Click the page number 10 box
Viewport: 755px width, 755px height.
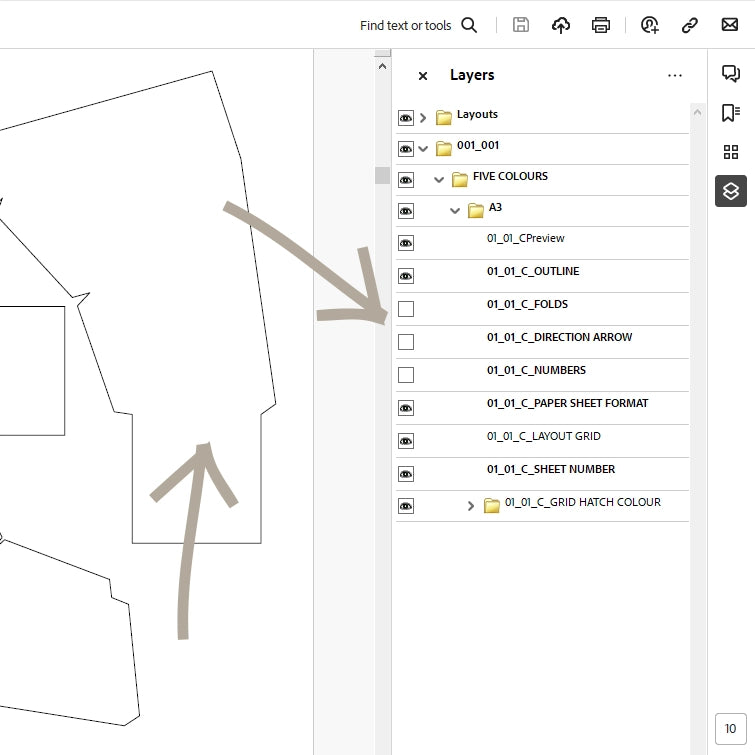731,729
